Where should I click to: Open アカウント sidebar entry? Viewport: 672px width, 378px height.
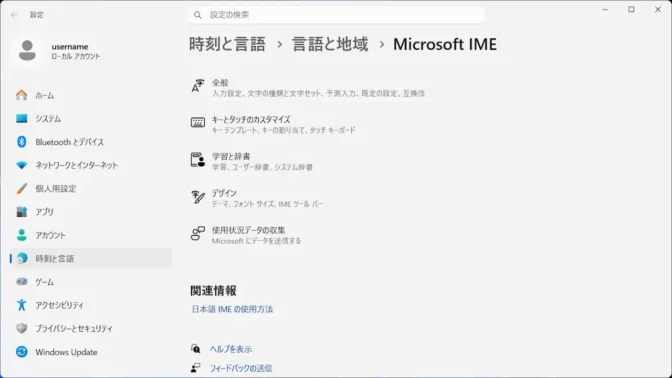91,235
